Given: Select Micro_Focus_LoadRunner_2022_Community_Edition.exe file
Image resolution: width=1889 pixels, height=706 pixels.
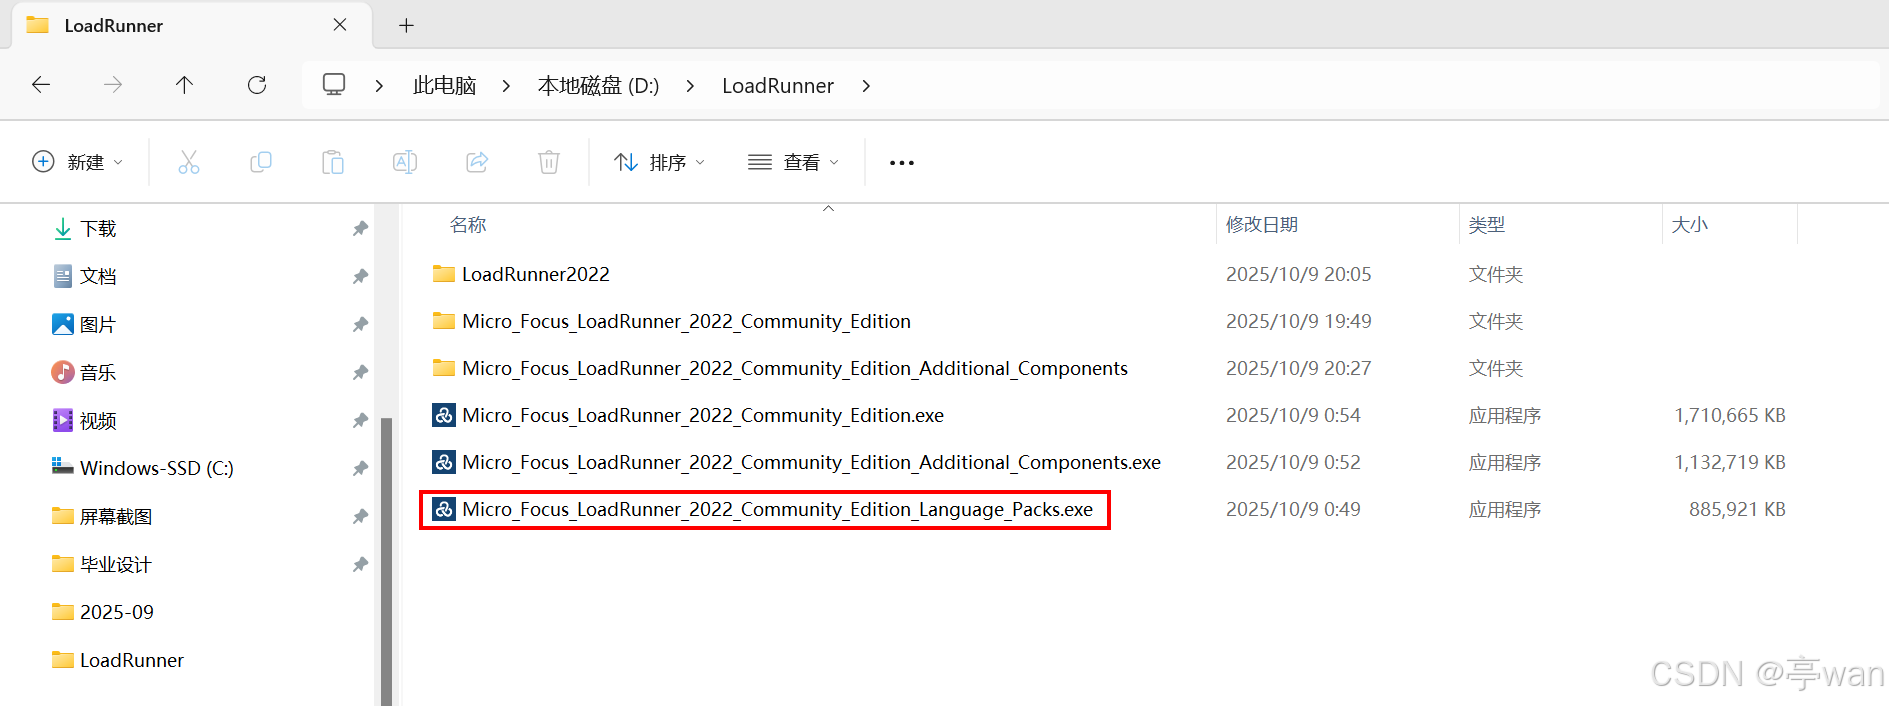Looking at the screenshot, I should click(703, 415).
